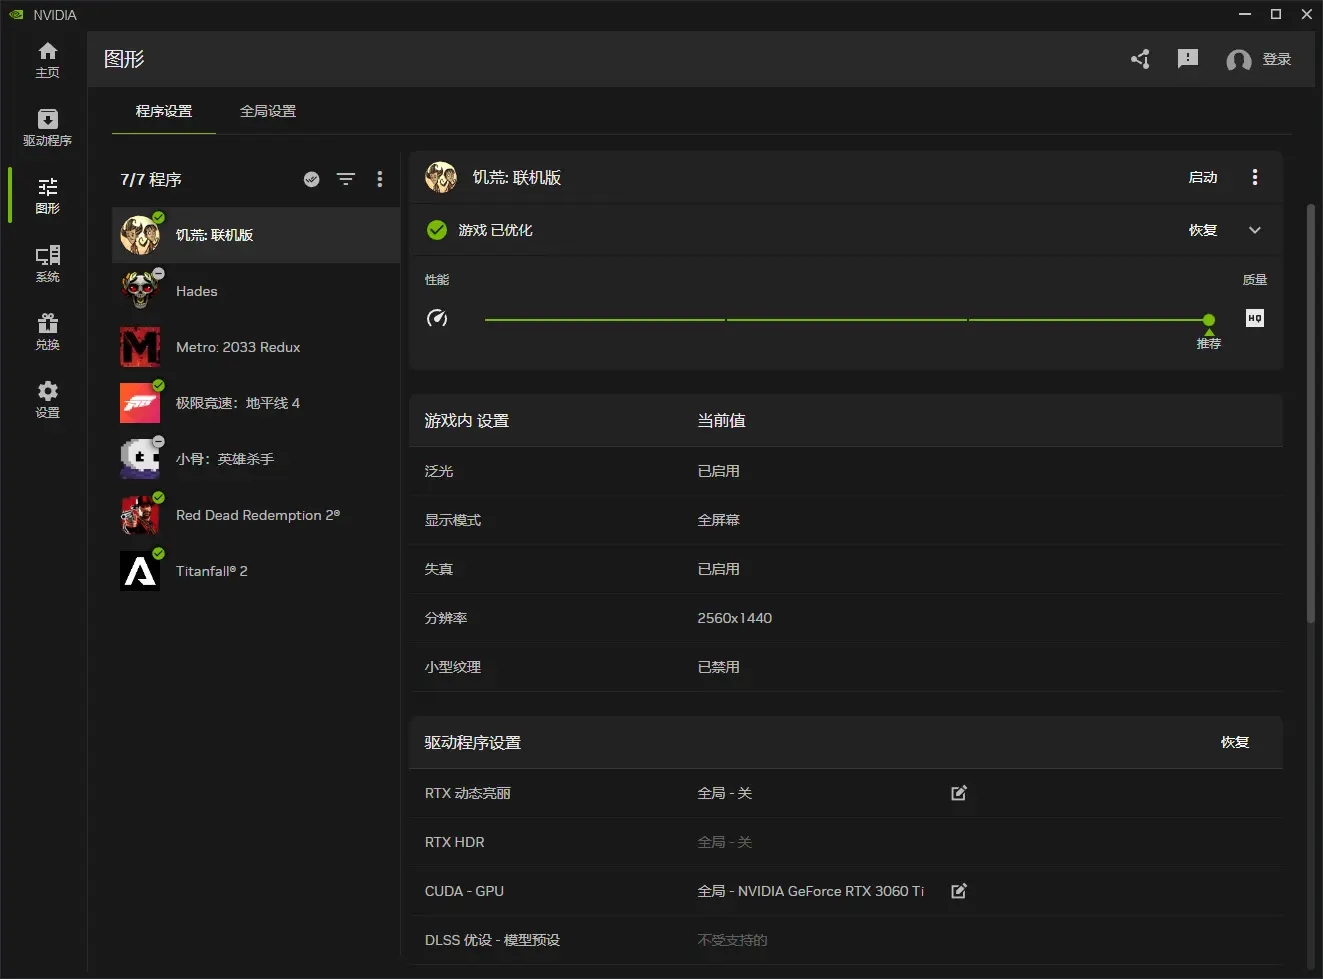Click the green optimized checkmark icon
This screenshot has width=1323, height=979.
point(437,230)
